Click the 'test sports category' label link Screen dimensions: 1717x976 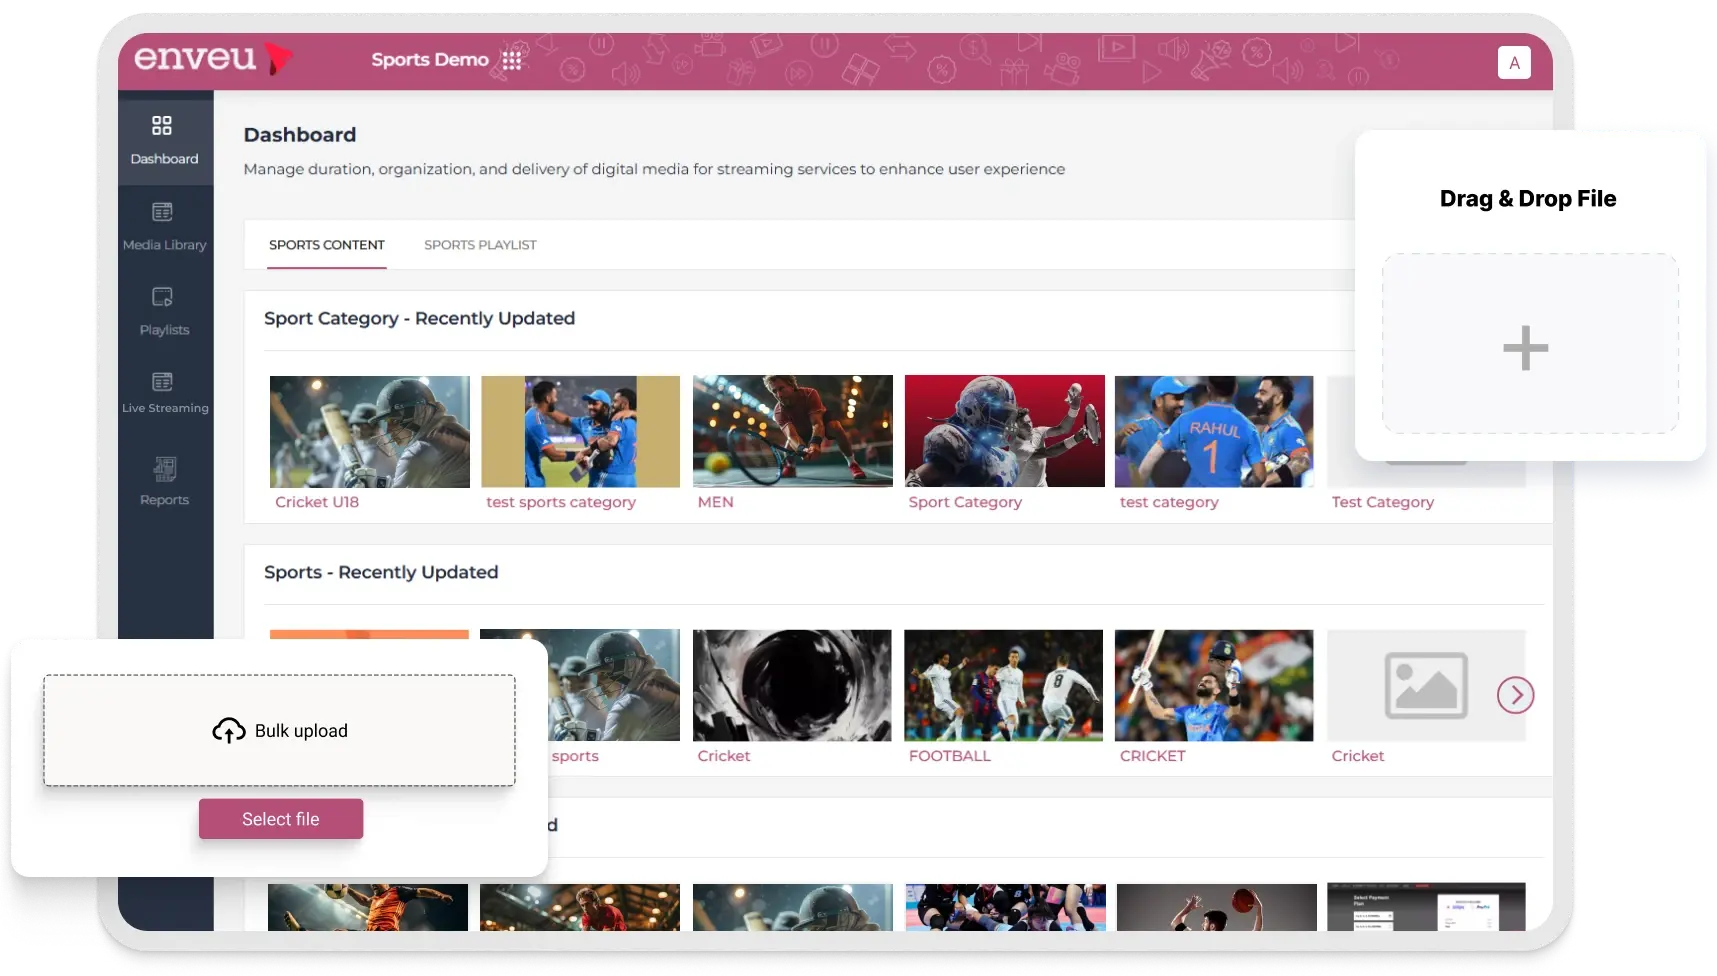point(561,502)
